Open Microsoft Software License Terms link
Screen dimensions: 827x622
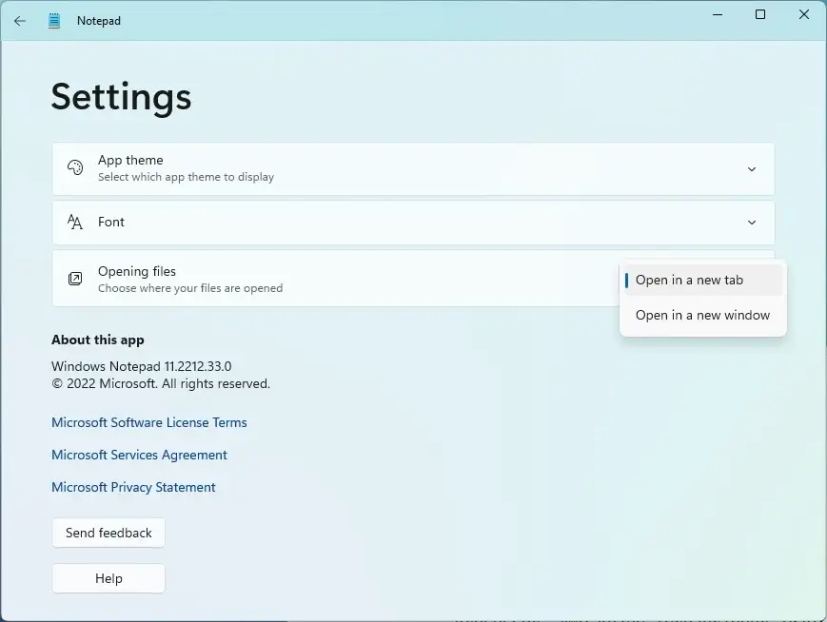pos(149,423)
